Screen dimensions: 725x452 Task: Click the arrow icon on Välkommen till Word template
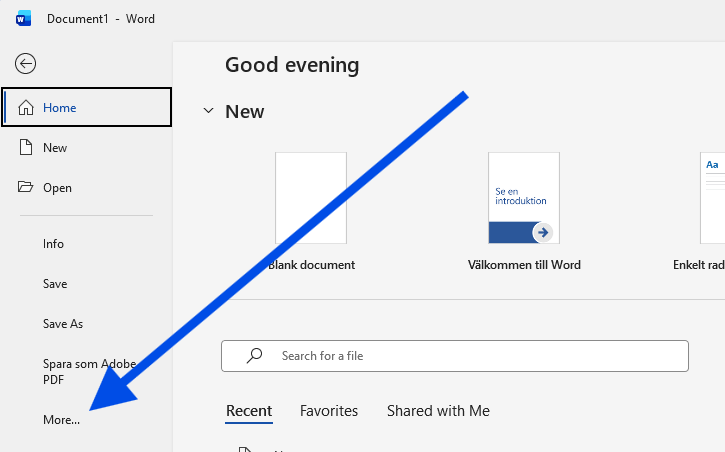543,232
